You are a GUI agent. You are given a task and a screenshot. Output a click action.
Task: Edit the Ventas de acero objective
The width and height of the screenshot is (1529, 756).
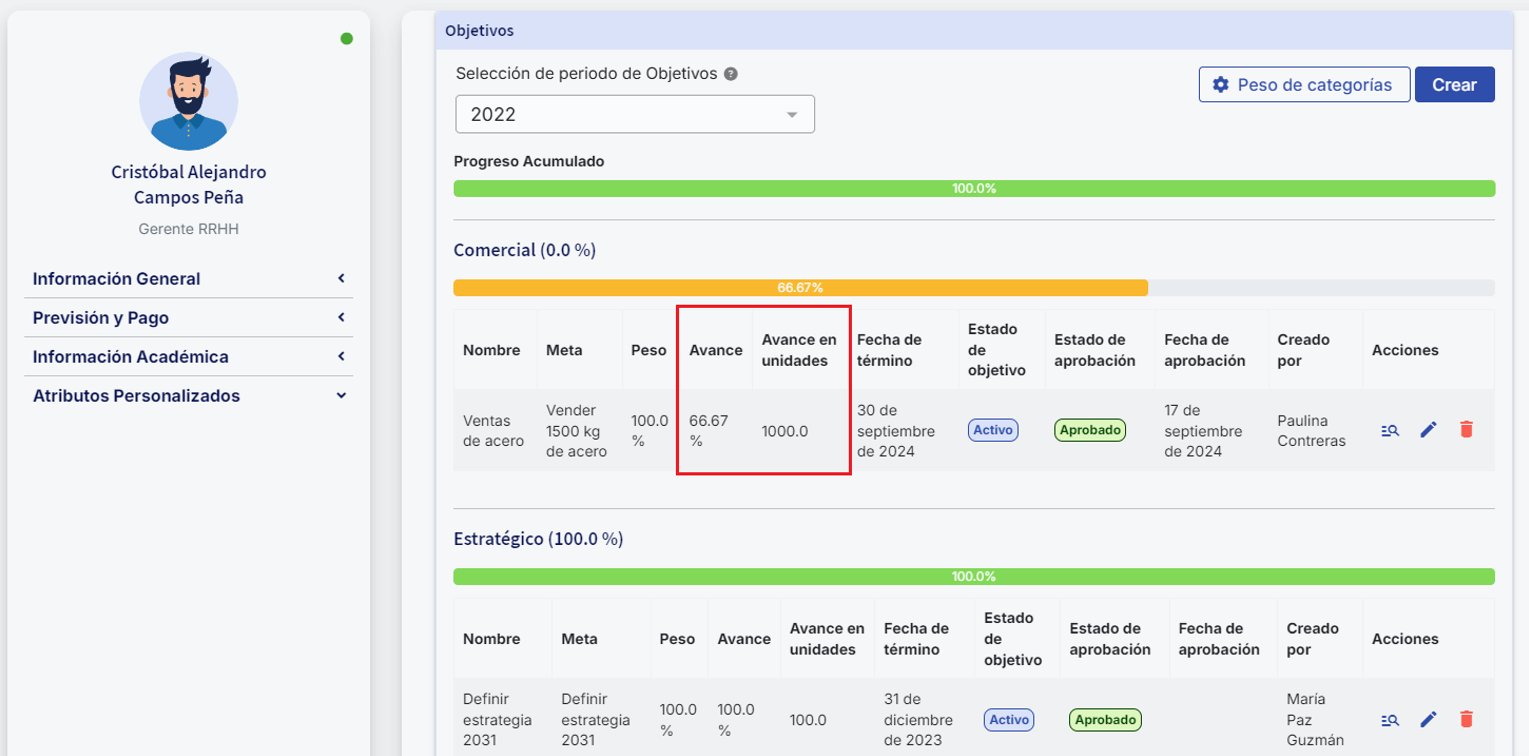[1428, 430]
